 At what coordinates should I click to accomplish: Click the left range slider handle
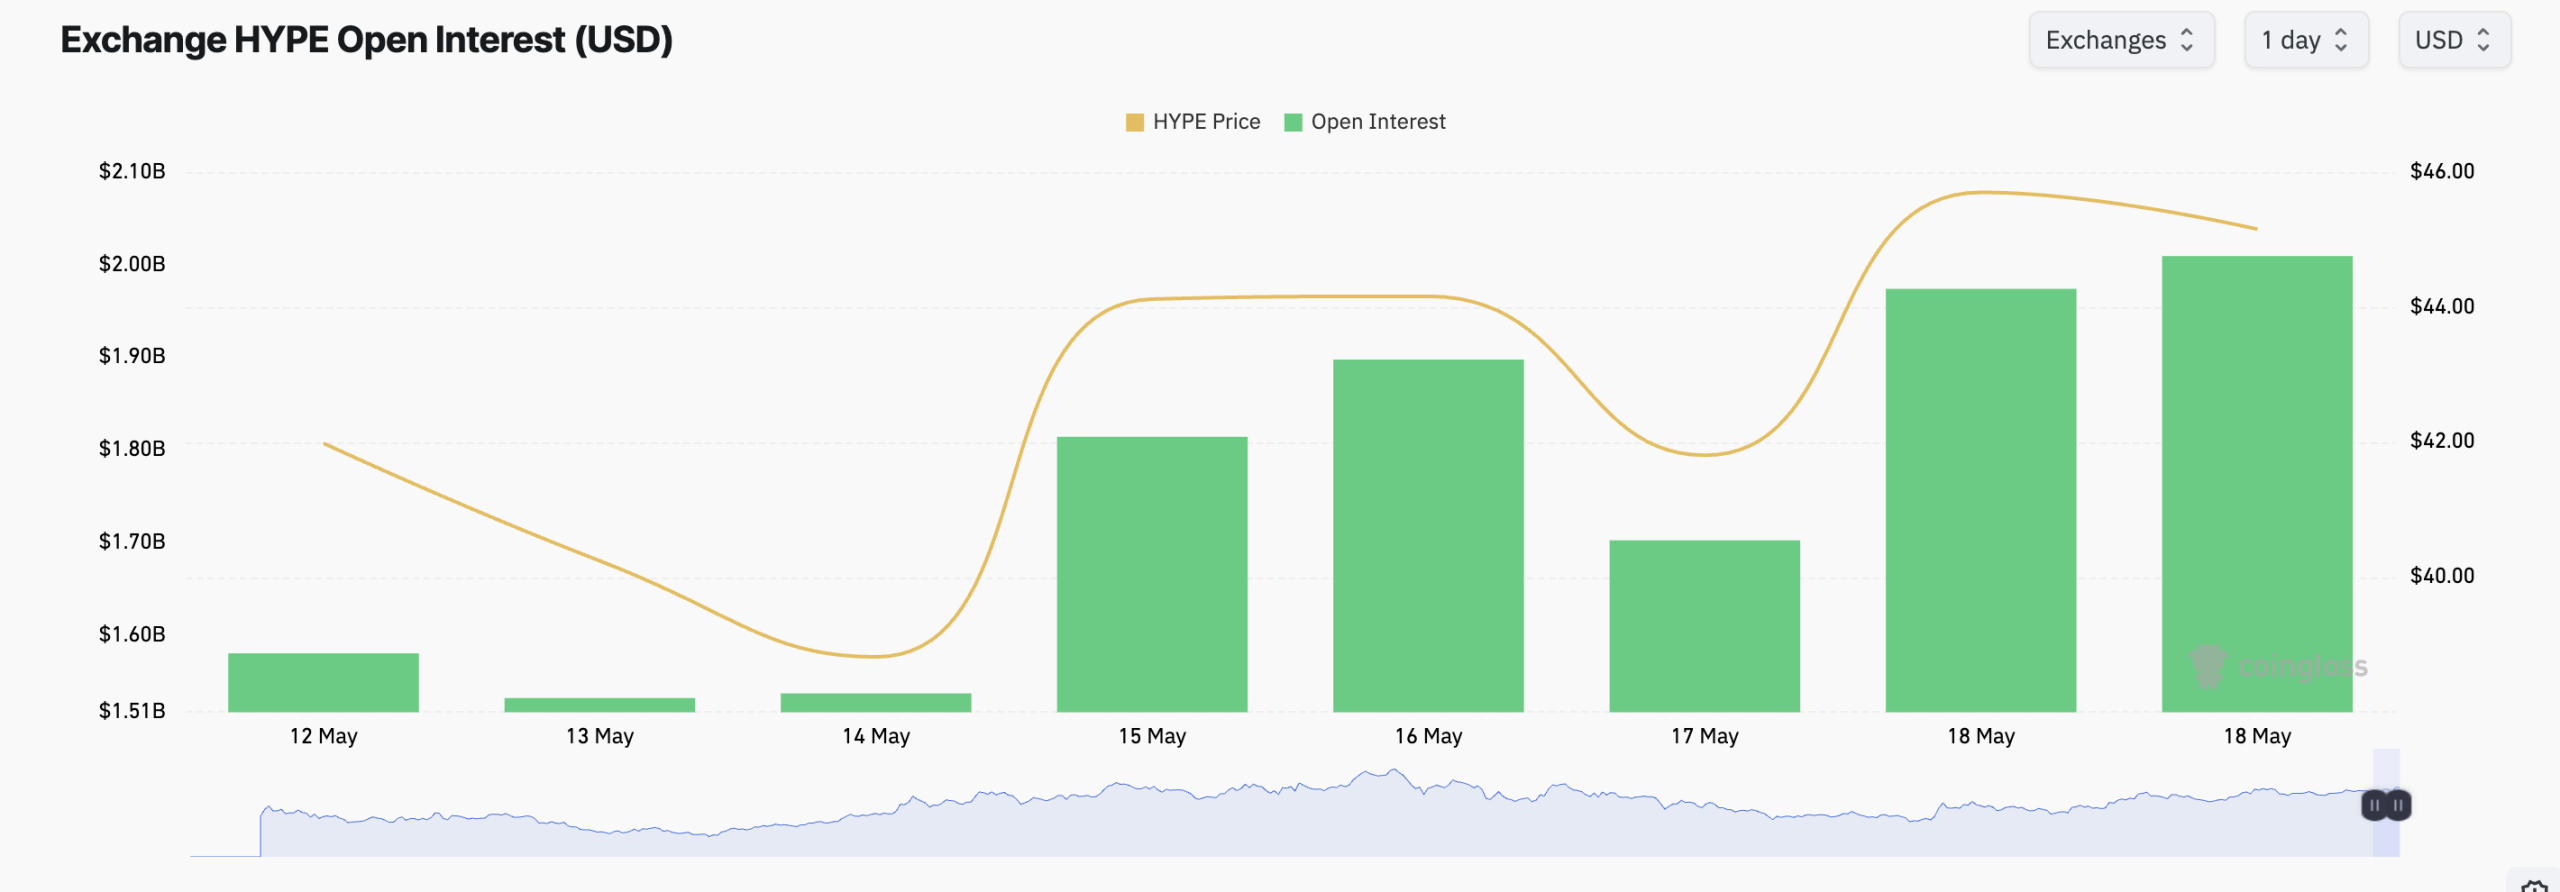(2374, 805)
